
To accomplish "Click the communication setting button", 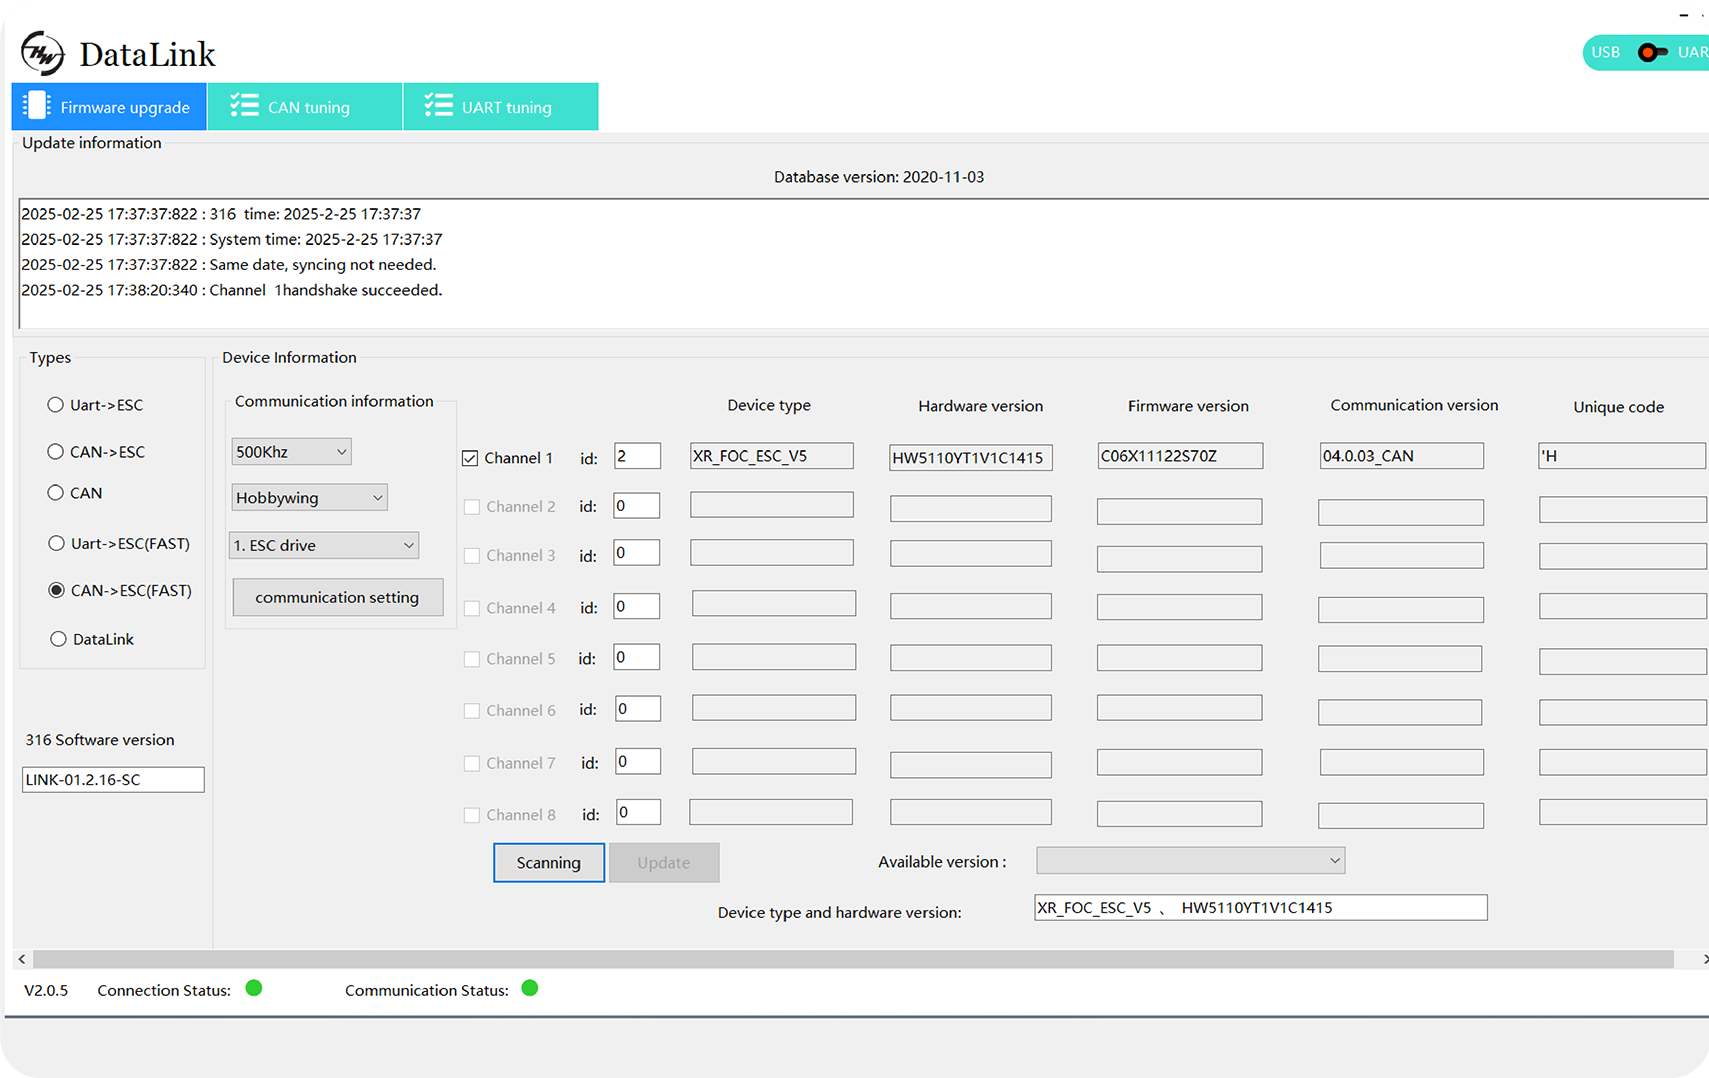I will pyautogui.click(x=337, y=597).
